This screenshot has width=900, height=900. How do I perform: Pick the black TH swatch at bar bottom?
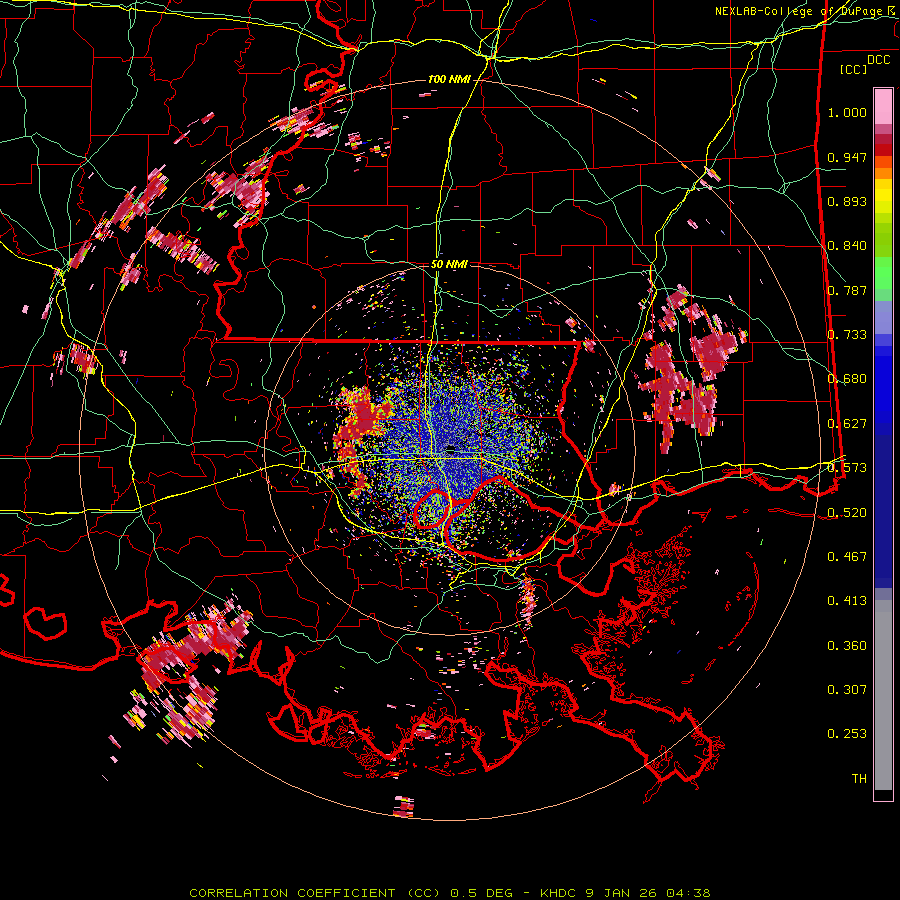coord(883,794)
